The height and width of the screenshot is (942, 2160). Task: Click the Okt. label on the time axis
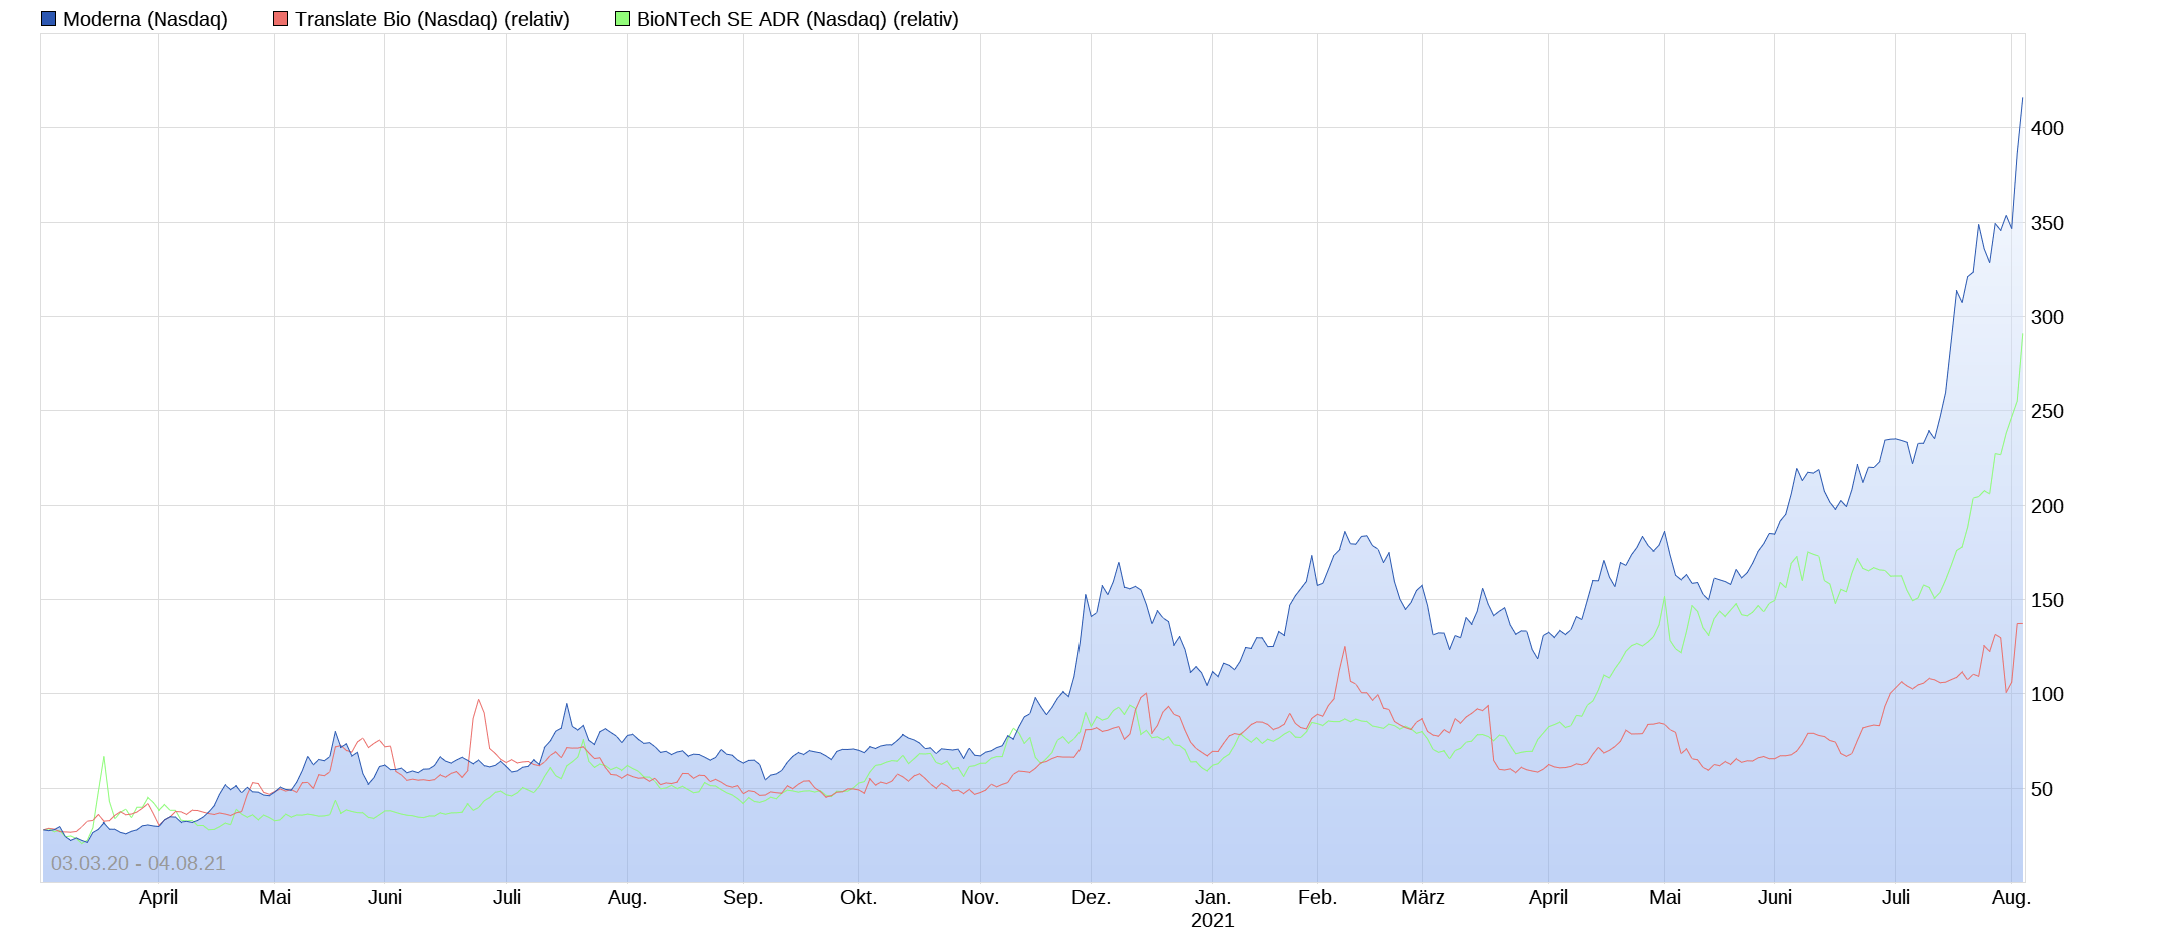coord(858,897)
